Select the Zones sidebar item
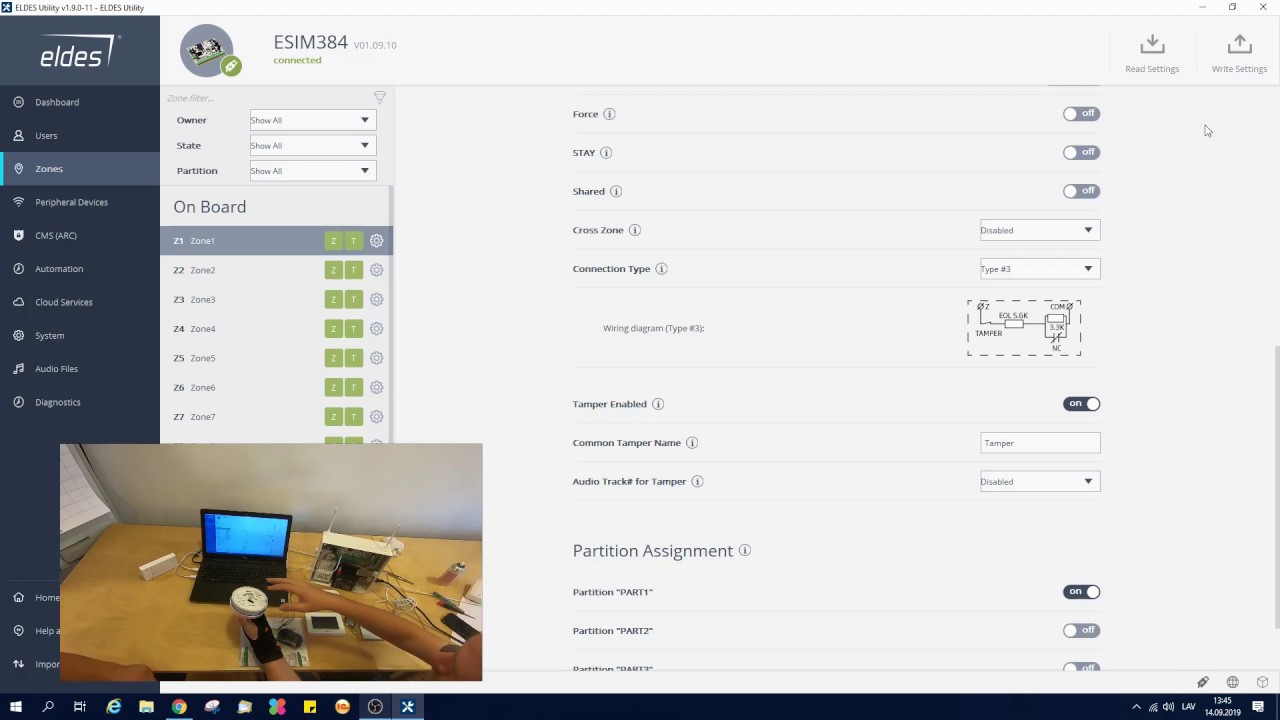This screenshot has width=1280, height=720. [x=80, y=169]
